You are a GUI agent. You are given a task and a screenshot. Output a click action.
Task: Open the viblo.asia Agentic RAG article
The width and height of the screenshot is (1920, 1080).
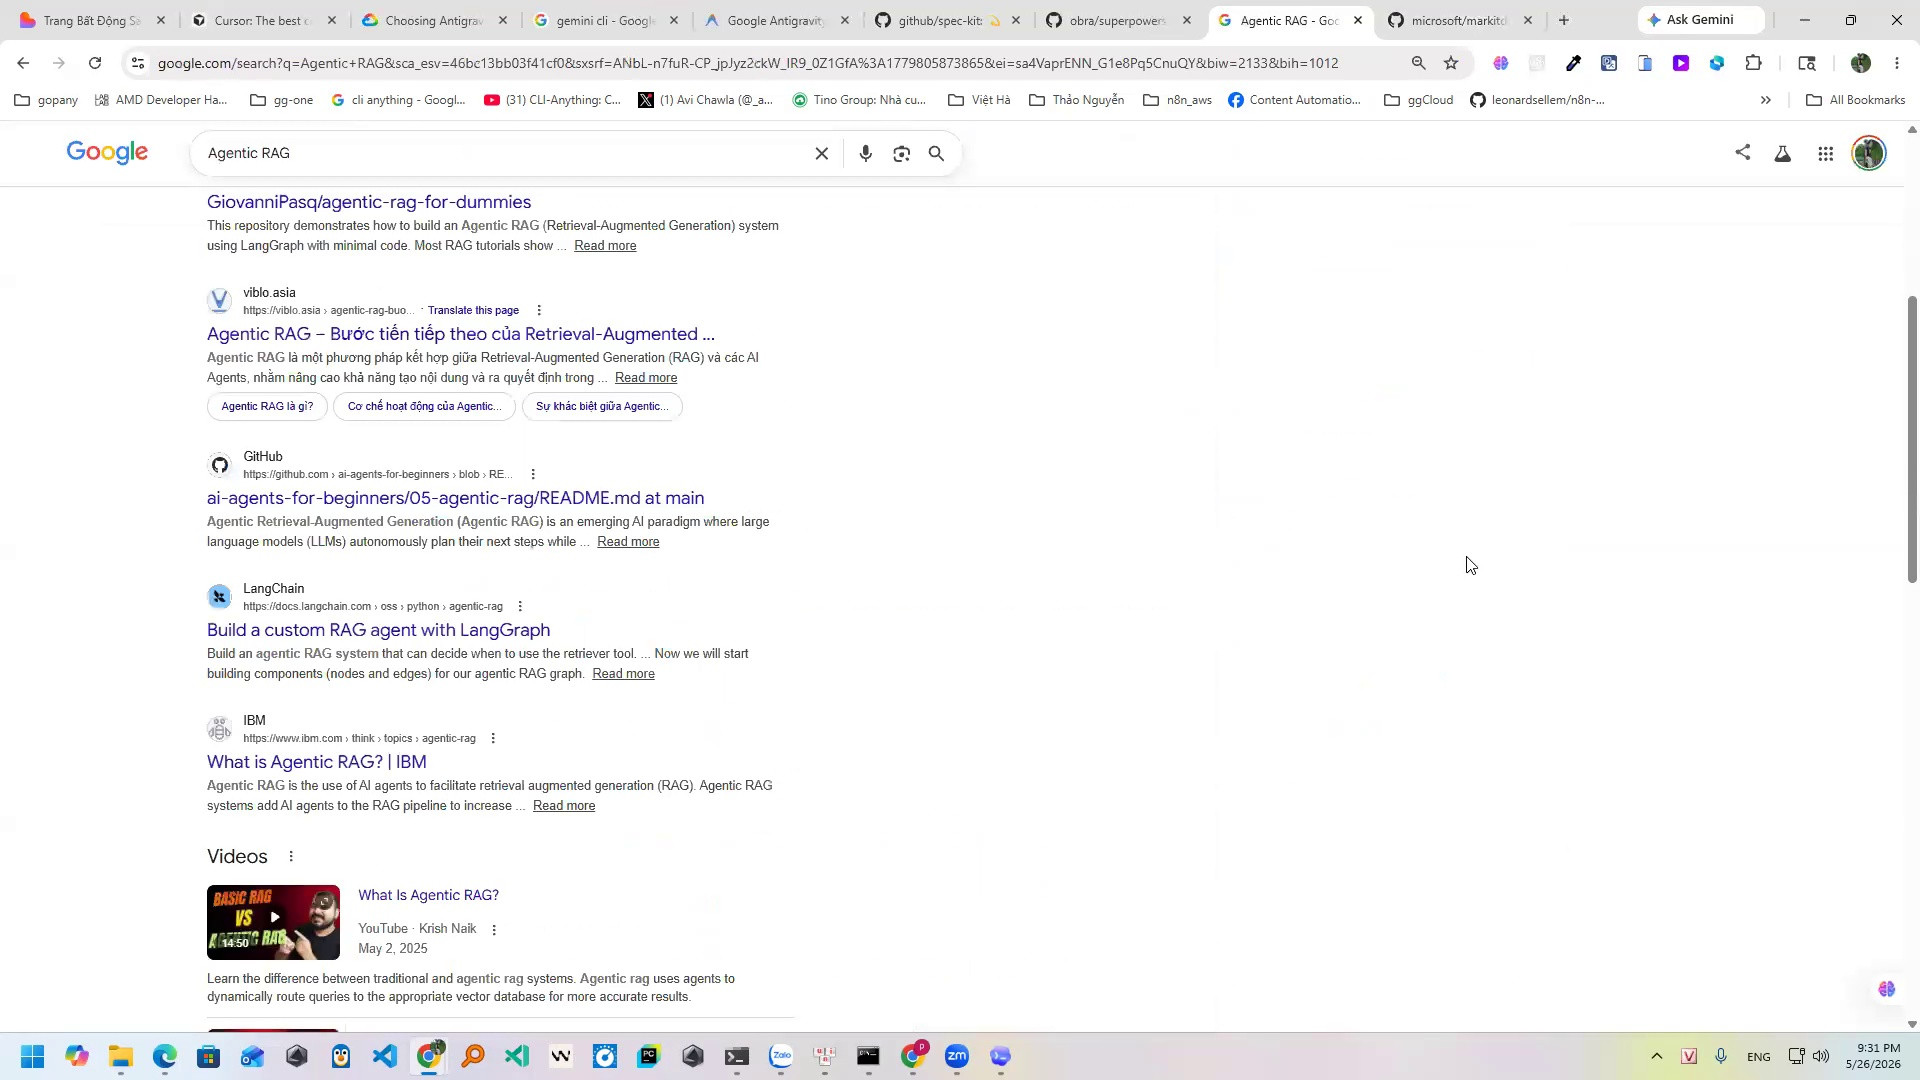(461, 334)
